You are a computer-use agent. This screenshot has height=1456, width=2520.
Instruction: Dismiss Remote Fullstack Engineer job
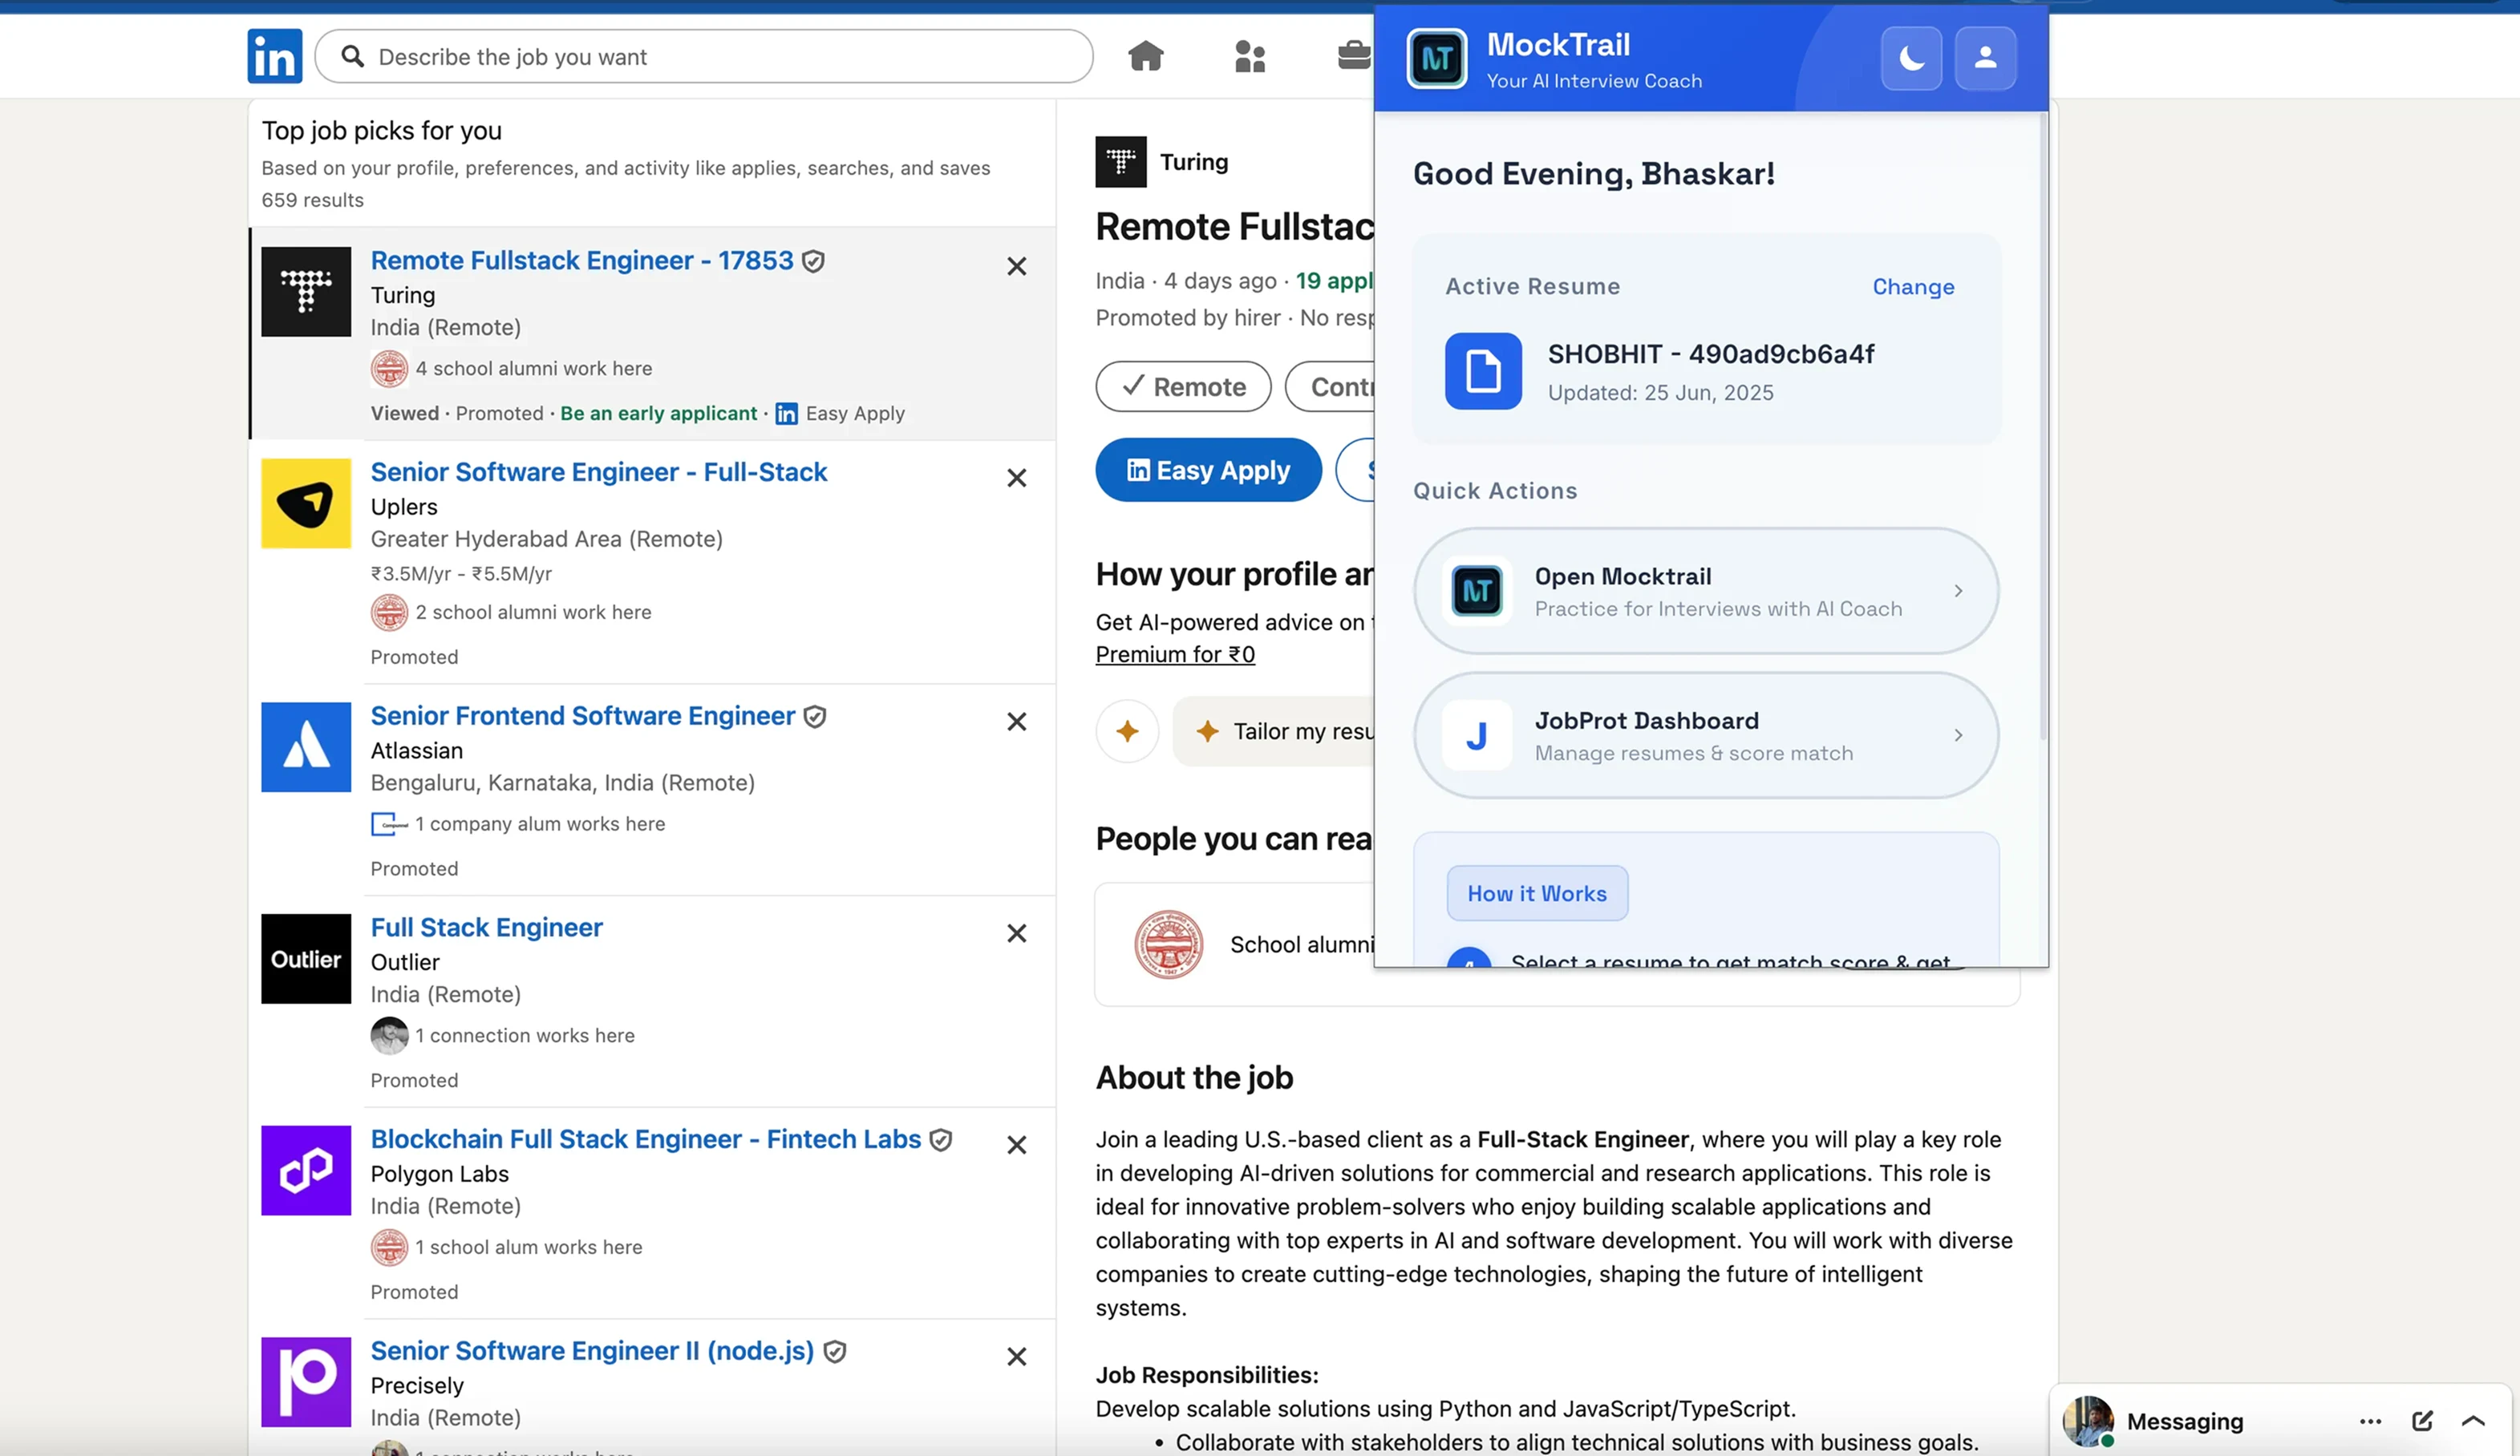[x=1016, y=266]
